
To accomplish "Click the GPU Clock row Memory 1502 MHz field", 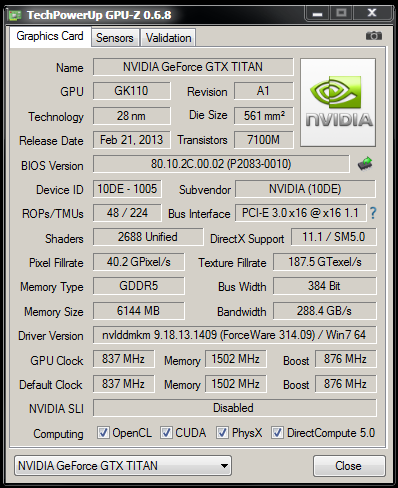I will point(235,359).
